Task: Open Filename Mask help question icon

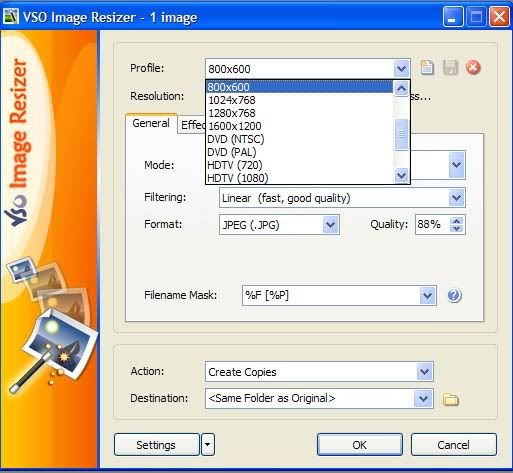Action: pos(454,295)
